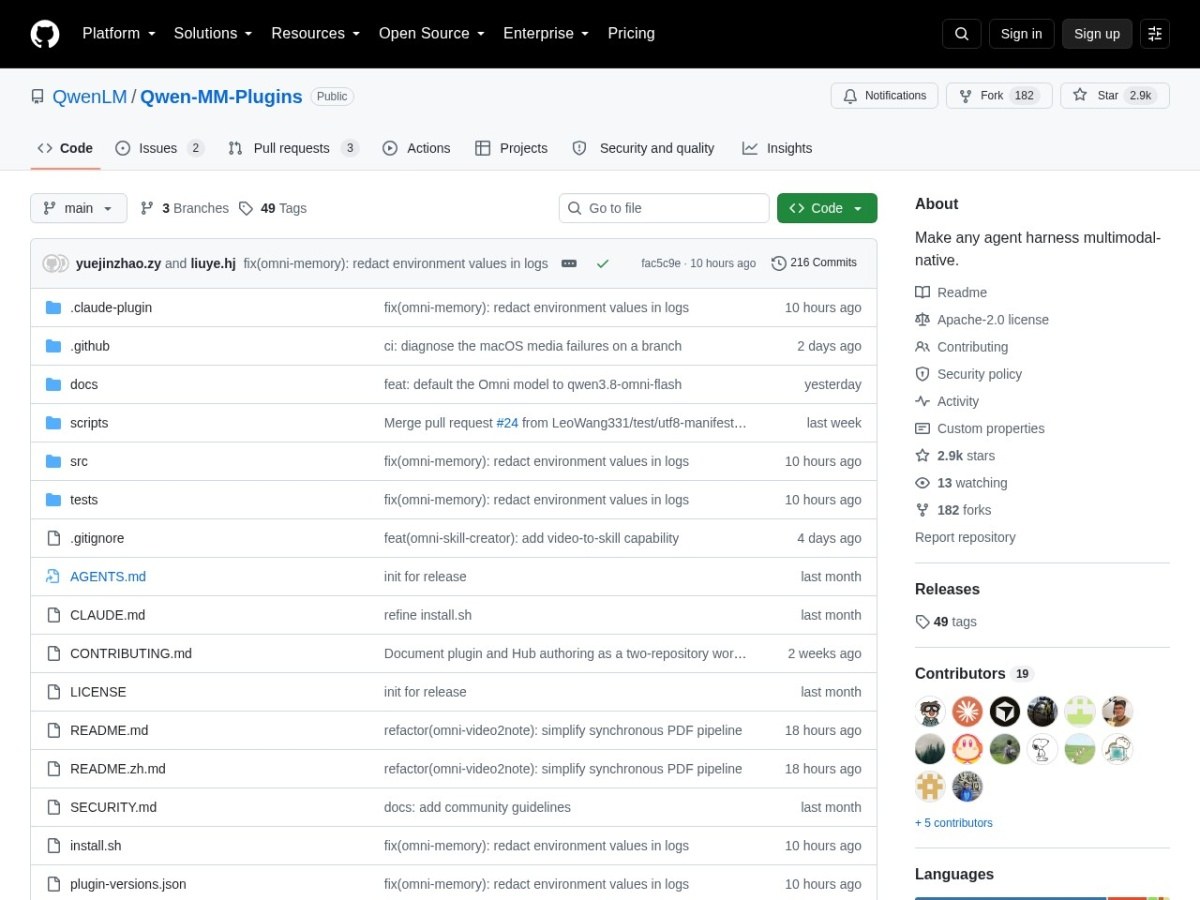Click the docs folder icon
Screen dimensions: 1200x900
click(x=54, y=385)
